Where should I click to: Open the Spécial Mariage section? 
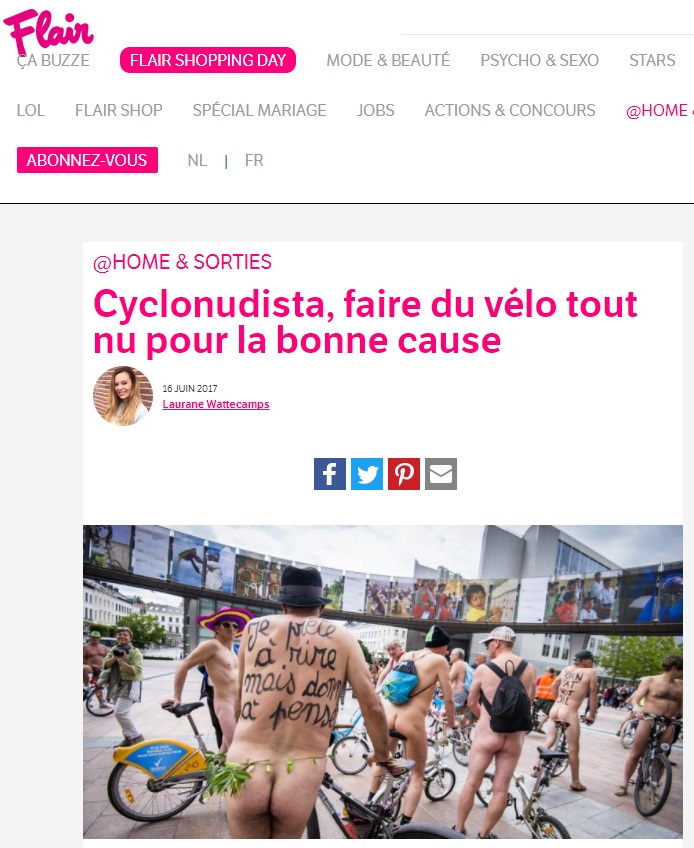coord(259,110)
